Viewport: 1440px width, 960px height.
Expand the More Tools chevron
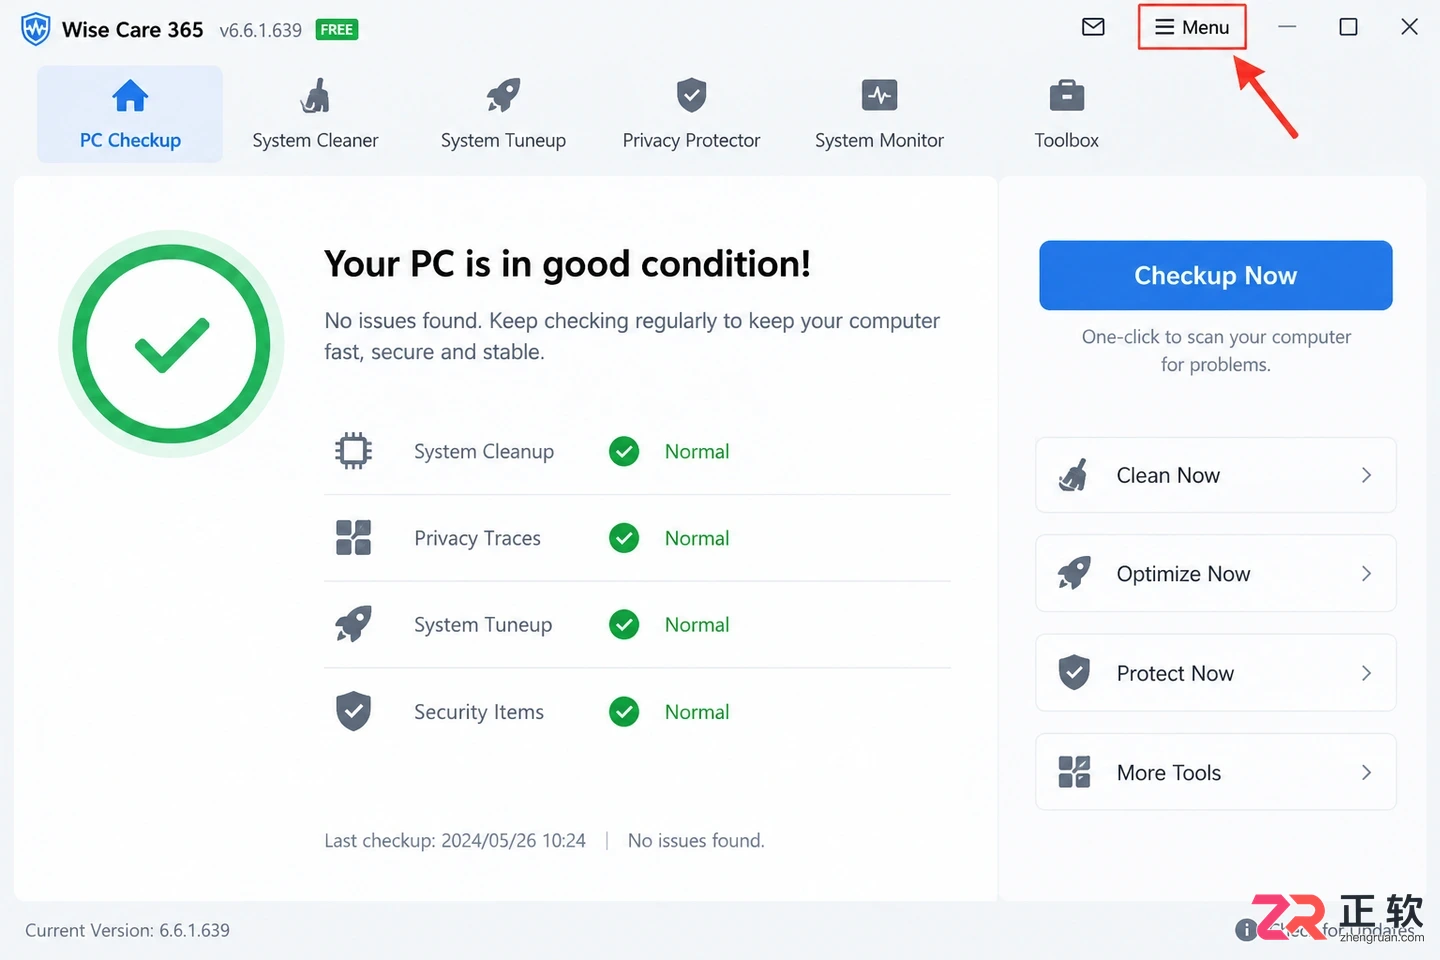tap(1366, 772)
